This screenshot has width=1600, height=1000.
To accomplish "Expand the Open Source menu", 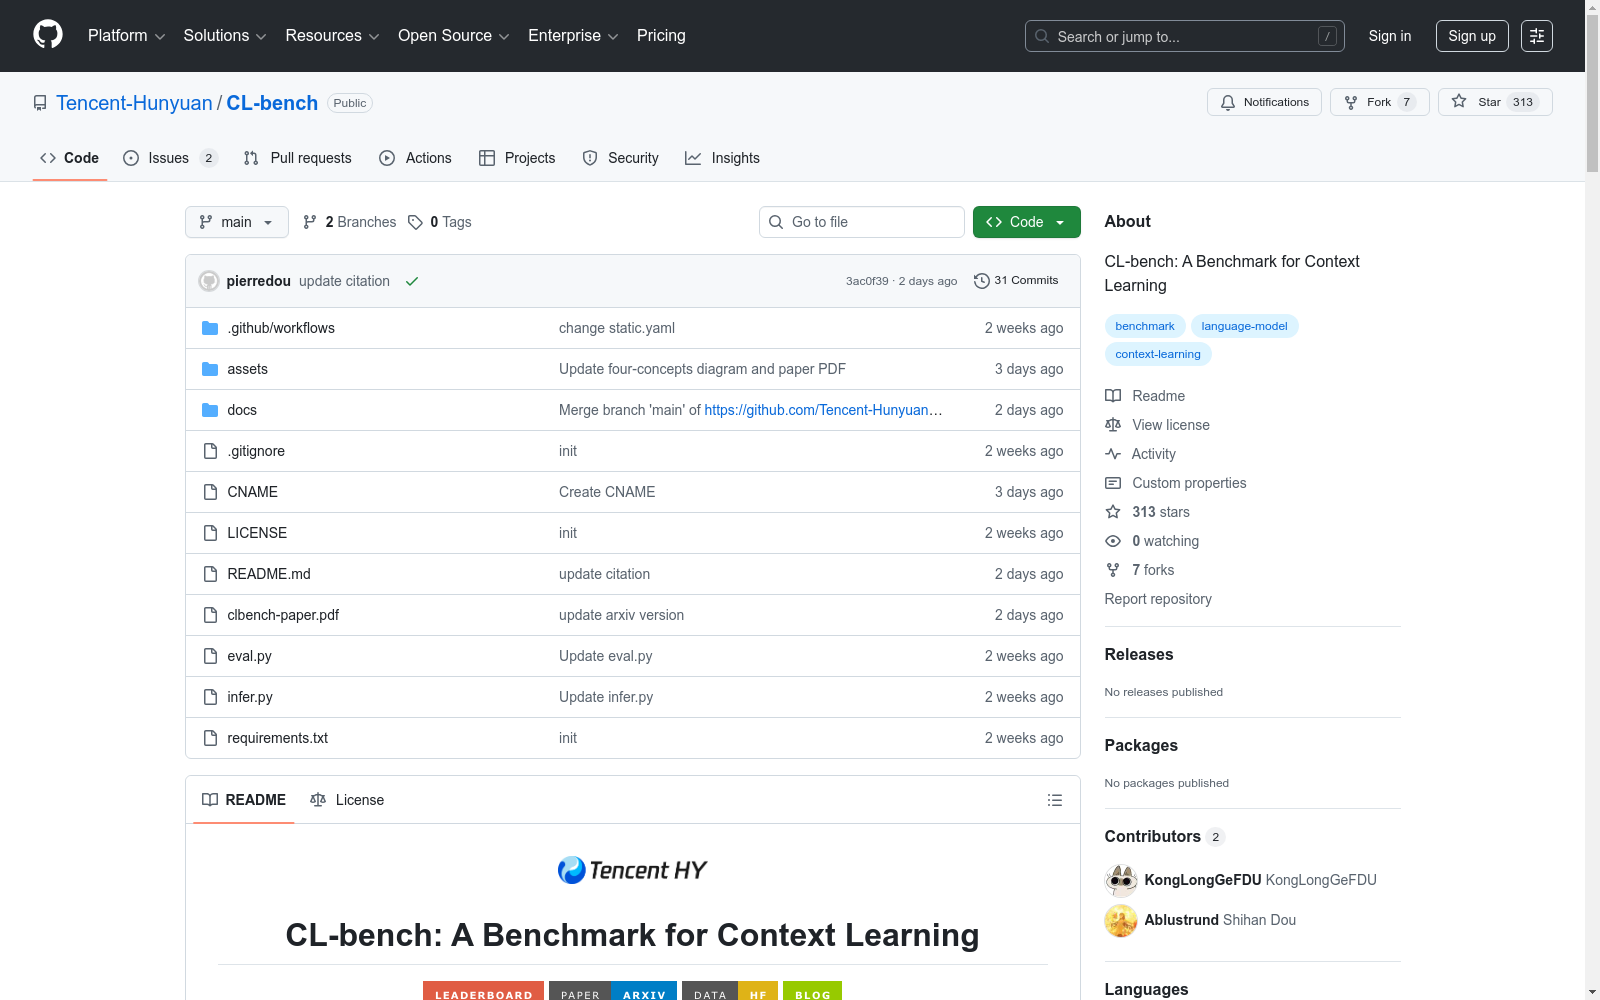I will pyautogui.click(x=454, y=36).
